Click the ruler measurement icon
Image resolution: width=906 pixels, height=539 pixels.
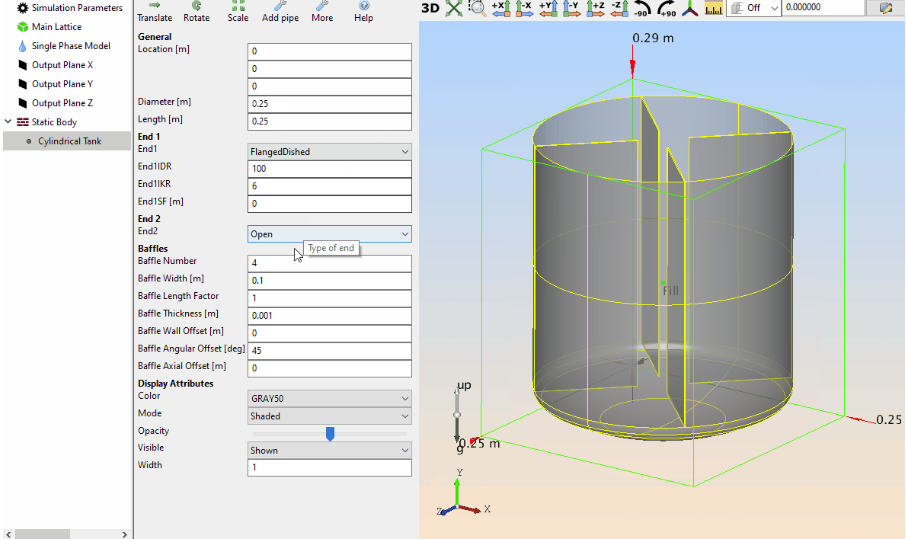(x=714, y=8)
